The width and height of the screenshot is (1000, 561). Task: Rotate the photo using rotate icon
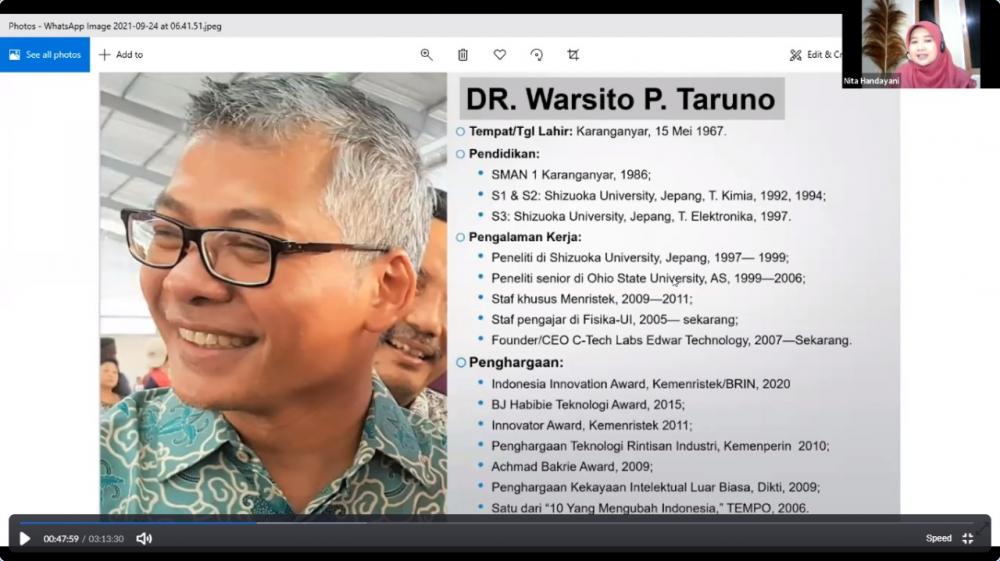pyautogui.click(x=536, y=55)
